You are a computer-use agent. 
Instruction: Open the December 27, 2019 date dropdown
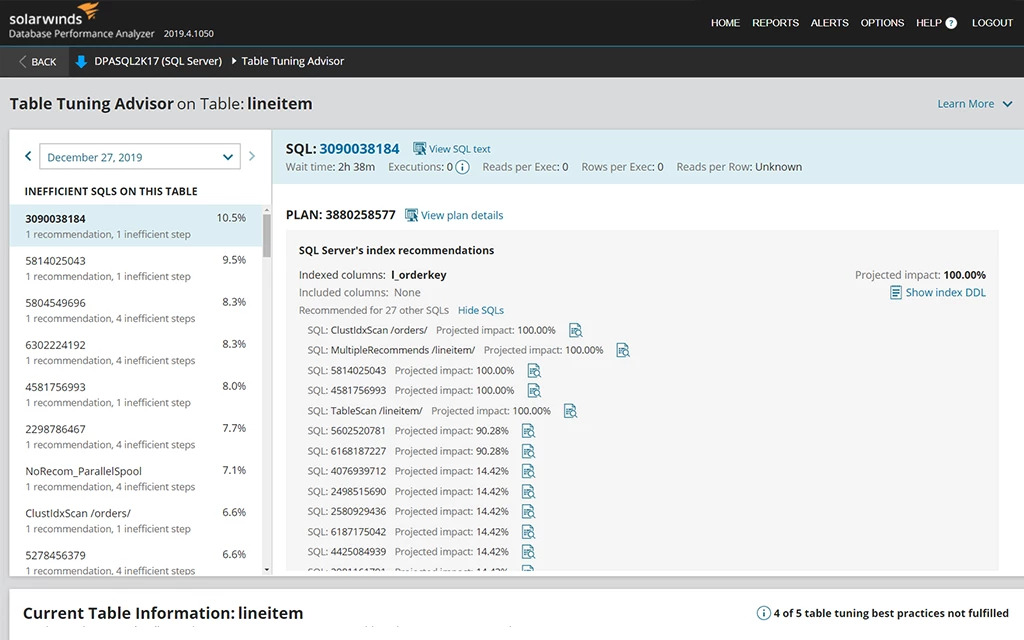[x=140, y=157]
